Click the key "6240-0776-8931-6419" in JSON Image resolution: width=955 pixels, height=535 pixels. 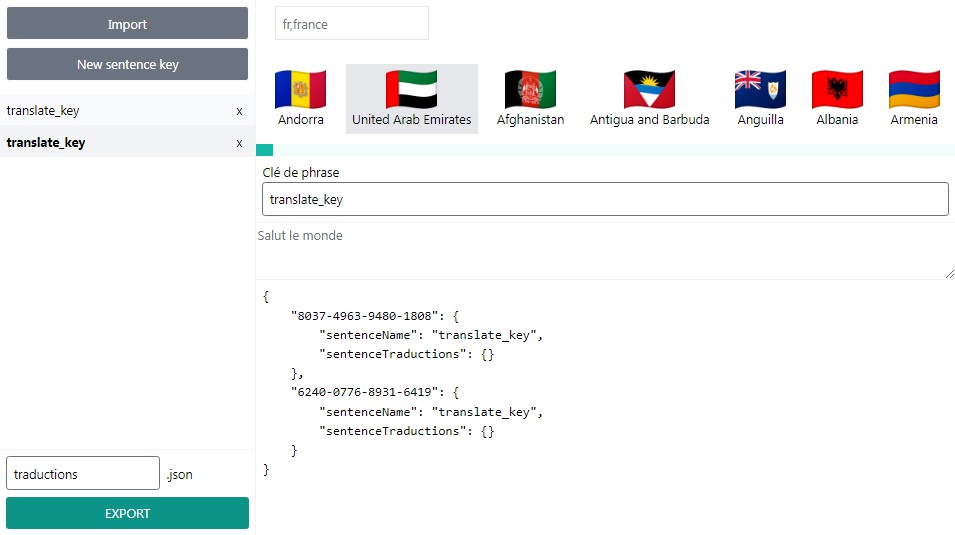[x=364, y=392]
